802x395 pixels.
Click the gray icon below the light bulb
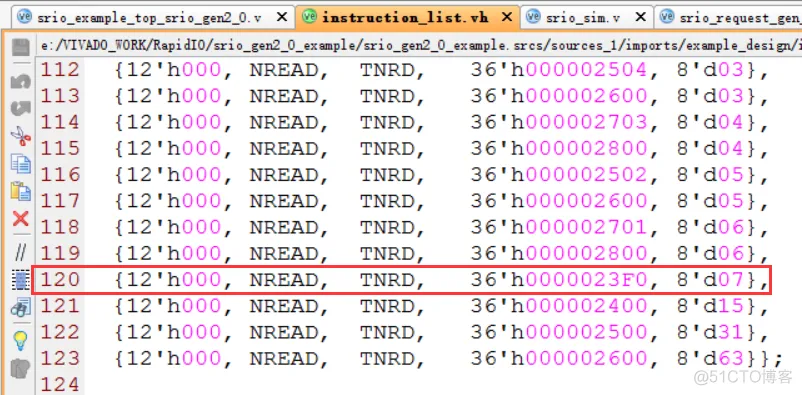20,368
